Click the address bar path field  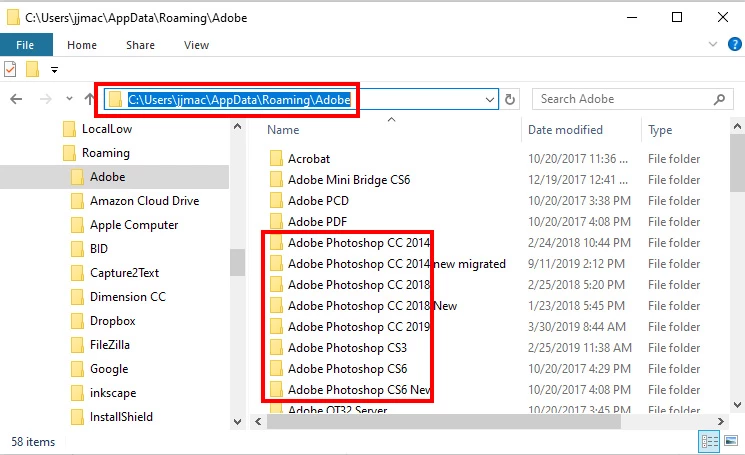point(301,99)
